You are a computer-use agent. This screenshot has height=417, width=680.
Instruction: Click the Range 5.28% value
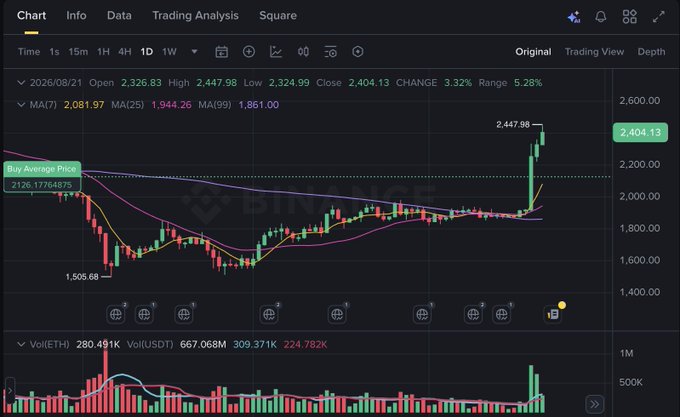tap(528, 82)
